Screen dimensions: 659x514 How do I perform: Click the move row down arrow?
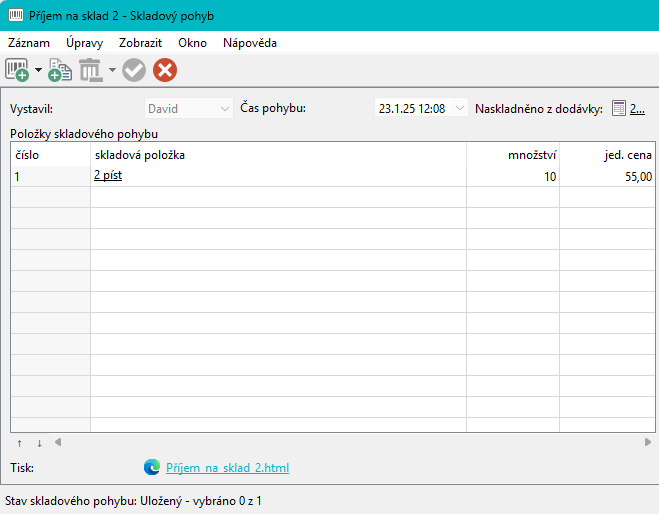[x=39, y=442]
